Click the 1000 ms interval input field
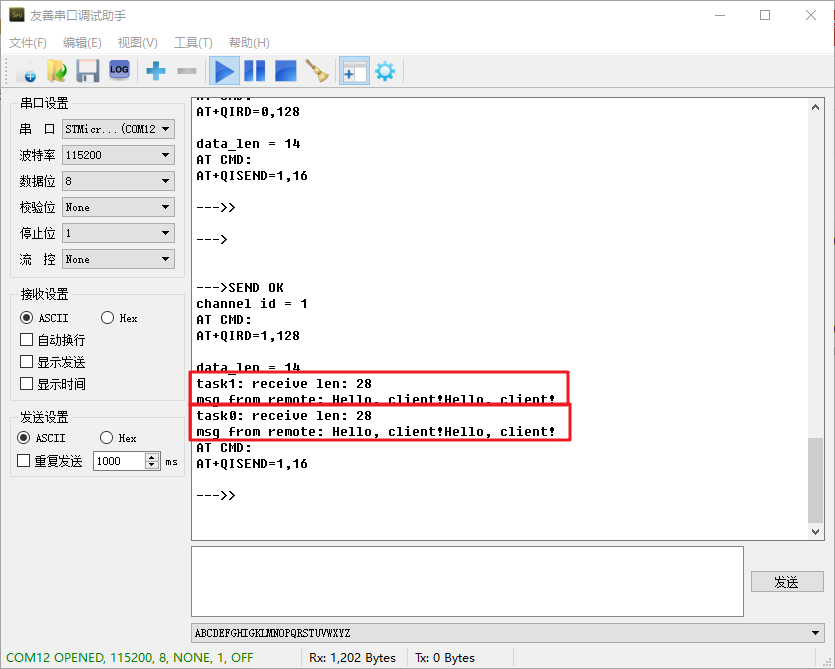 coord(119,461)
